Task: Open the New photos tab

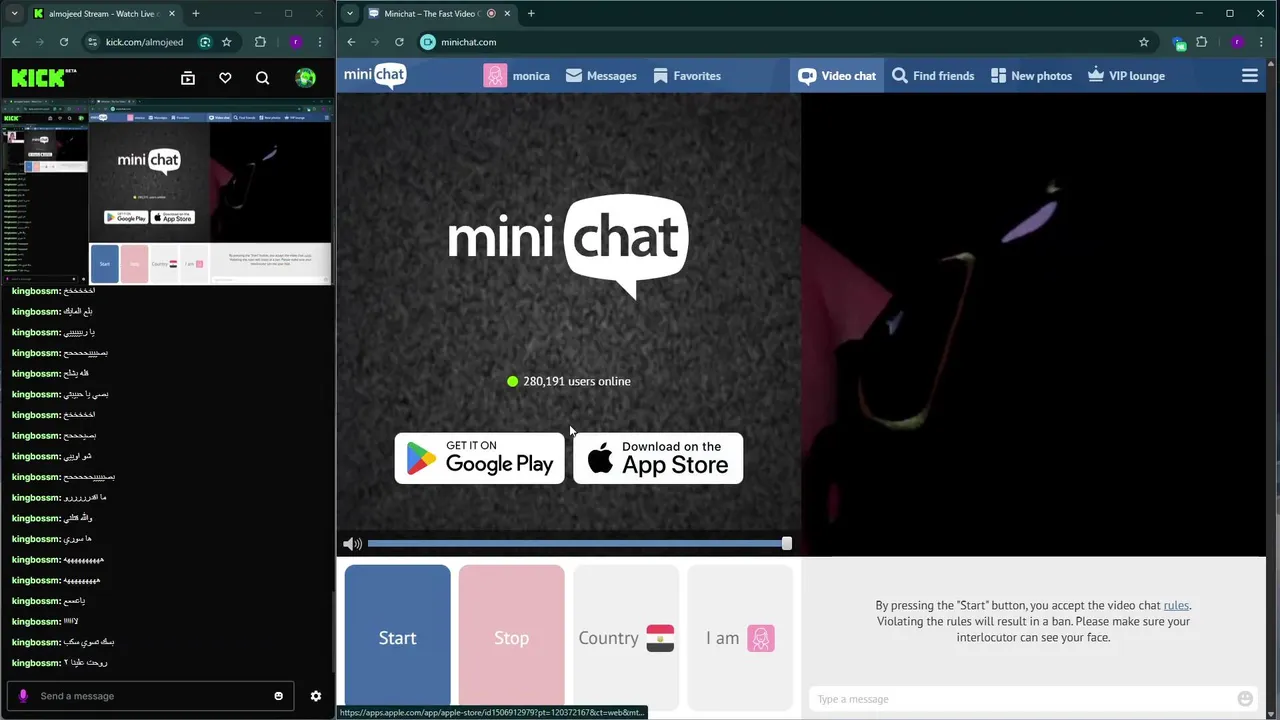Action: click(x=1031, y=76)
